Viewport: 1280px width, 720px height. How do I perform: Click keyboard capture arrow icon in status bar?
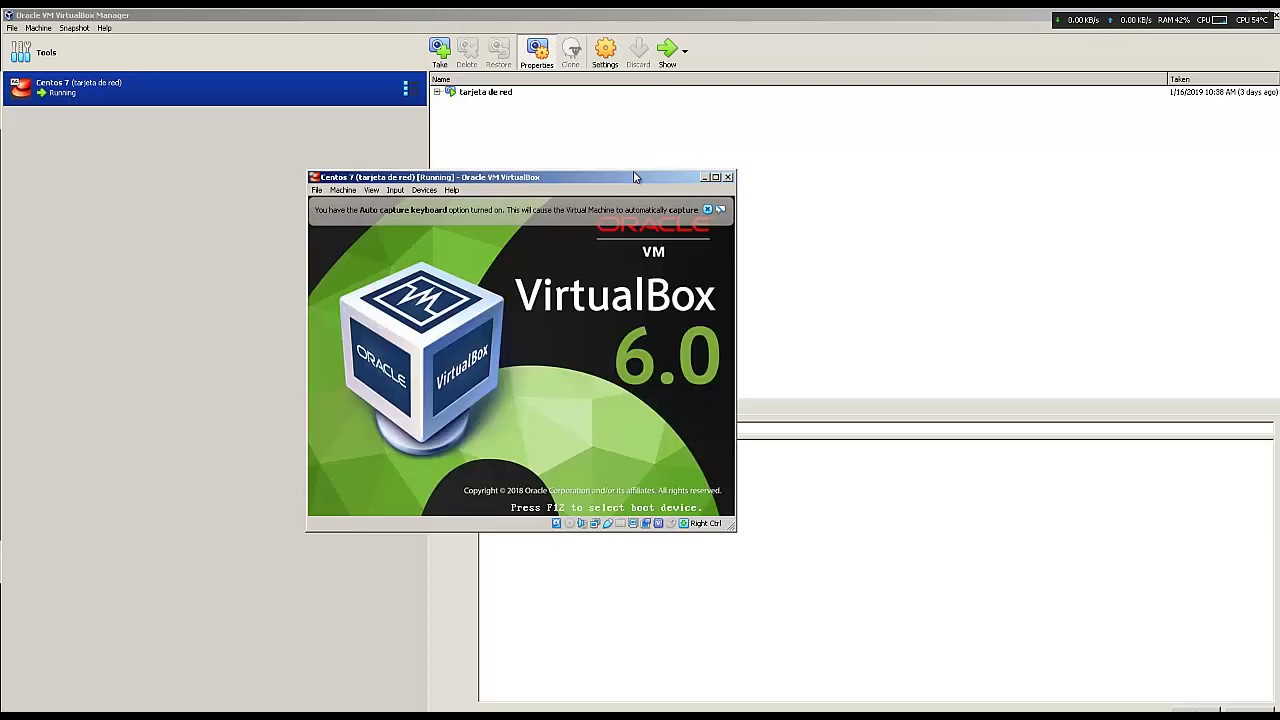tap(683, 523)
